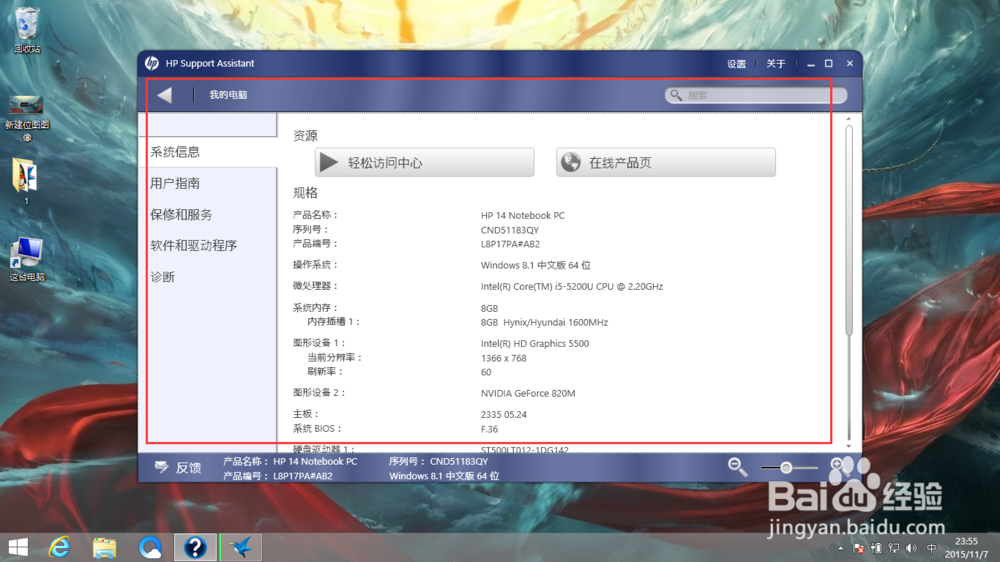Close the HP Support Assistant window
The image size is (1000, 562).
[849, 64]
